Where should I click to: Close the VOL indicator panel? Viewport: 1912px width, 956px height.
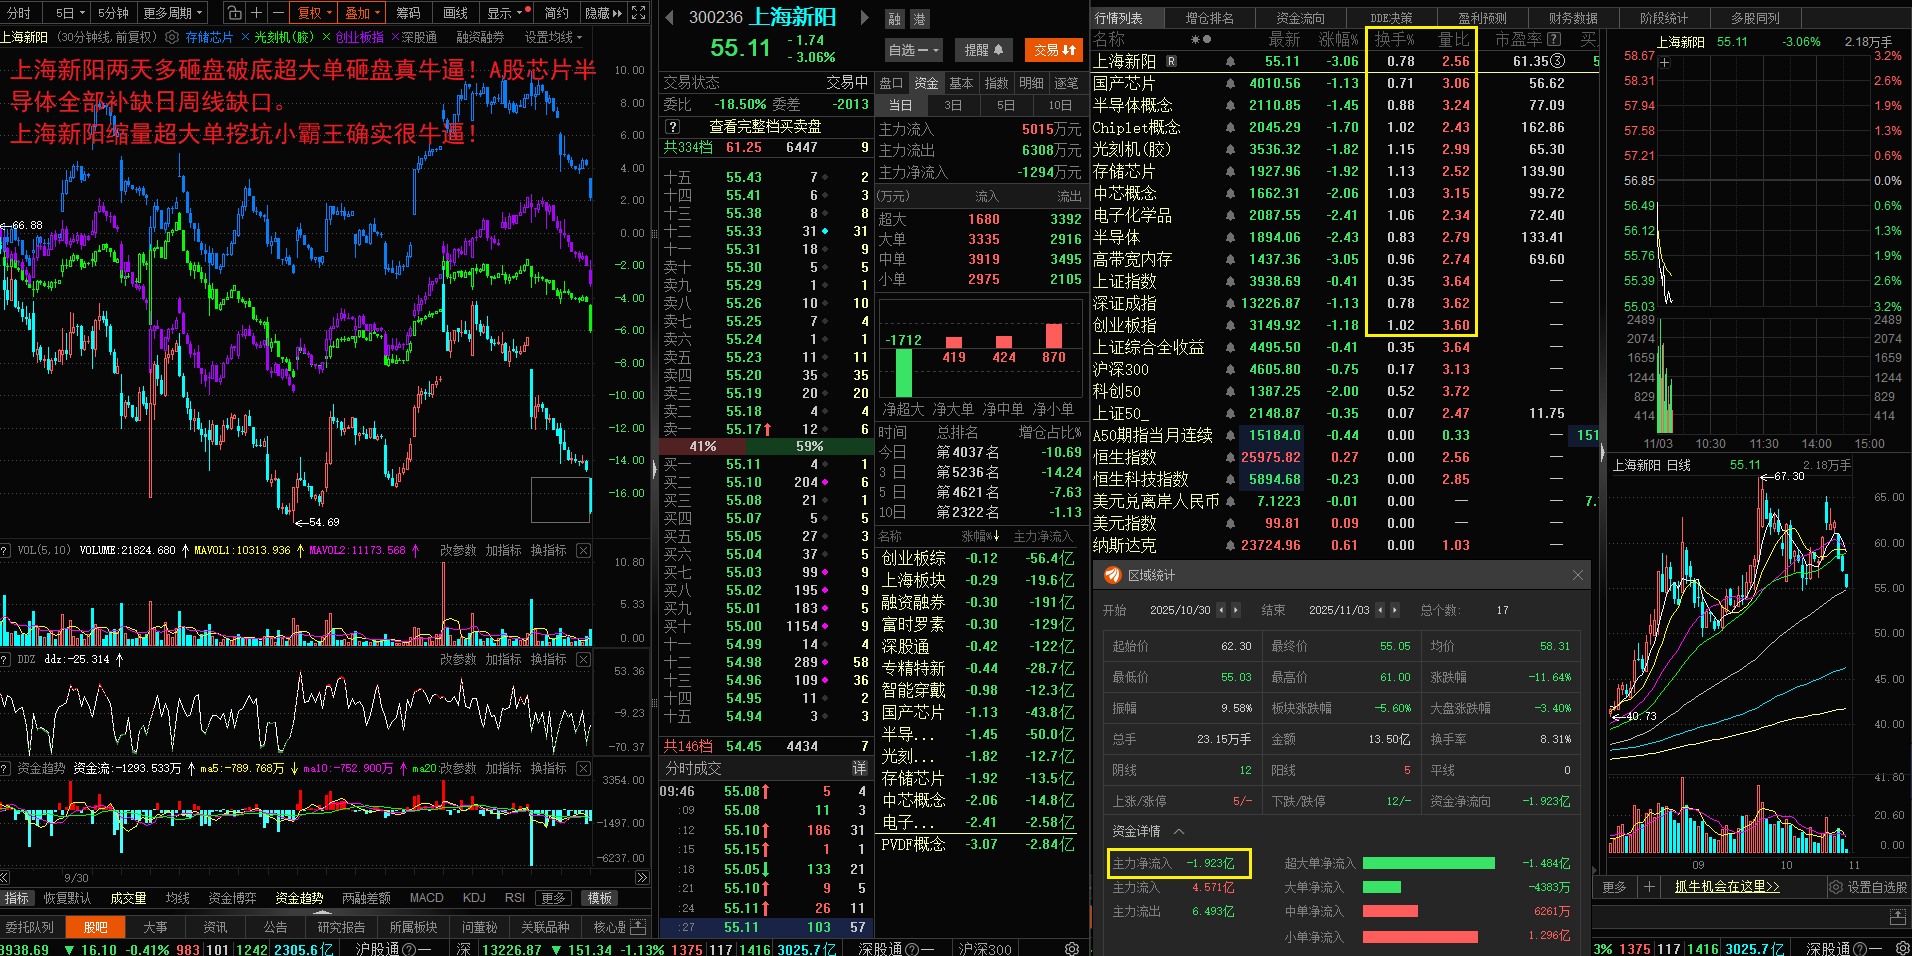584,550
